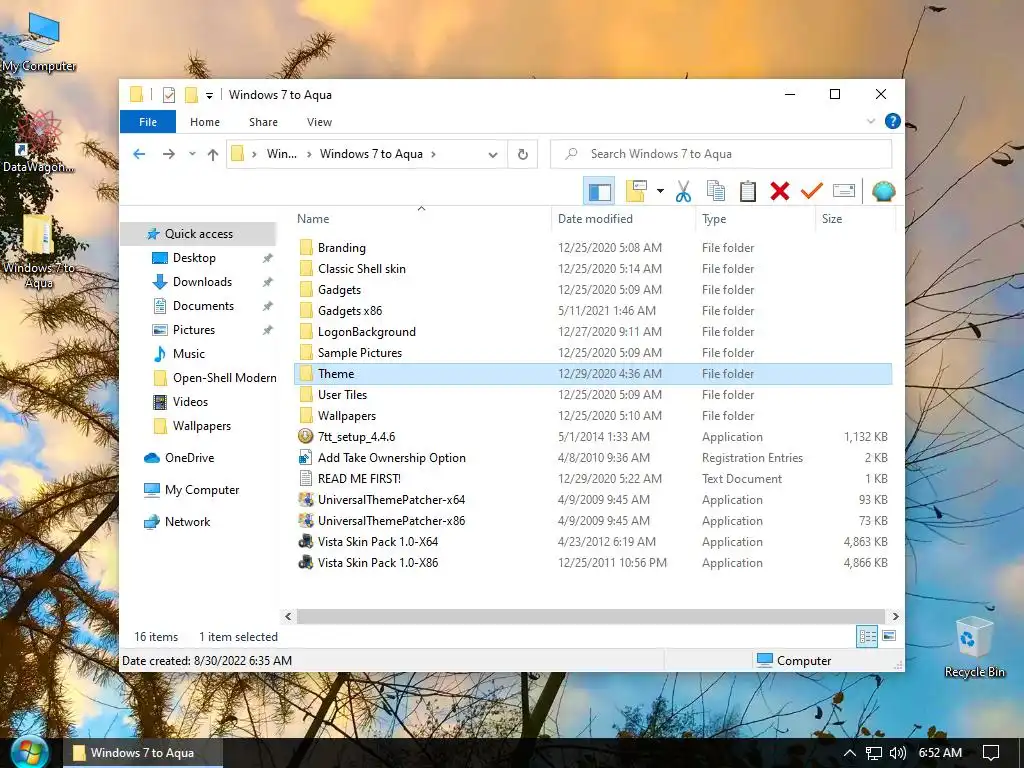Select OneDrive in the navigation pane
The height and width of the screenshot is (768, 1024).
(x=189, y=458)
